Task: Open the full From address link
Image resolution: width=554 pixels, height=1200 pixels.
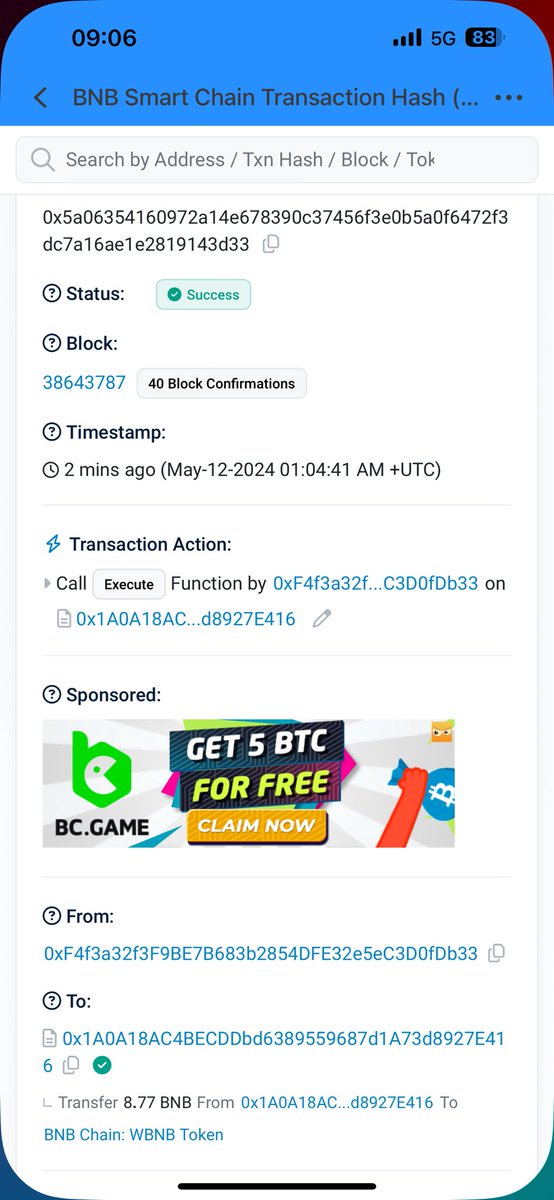Action: click(261, 954)
